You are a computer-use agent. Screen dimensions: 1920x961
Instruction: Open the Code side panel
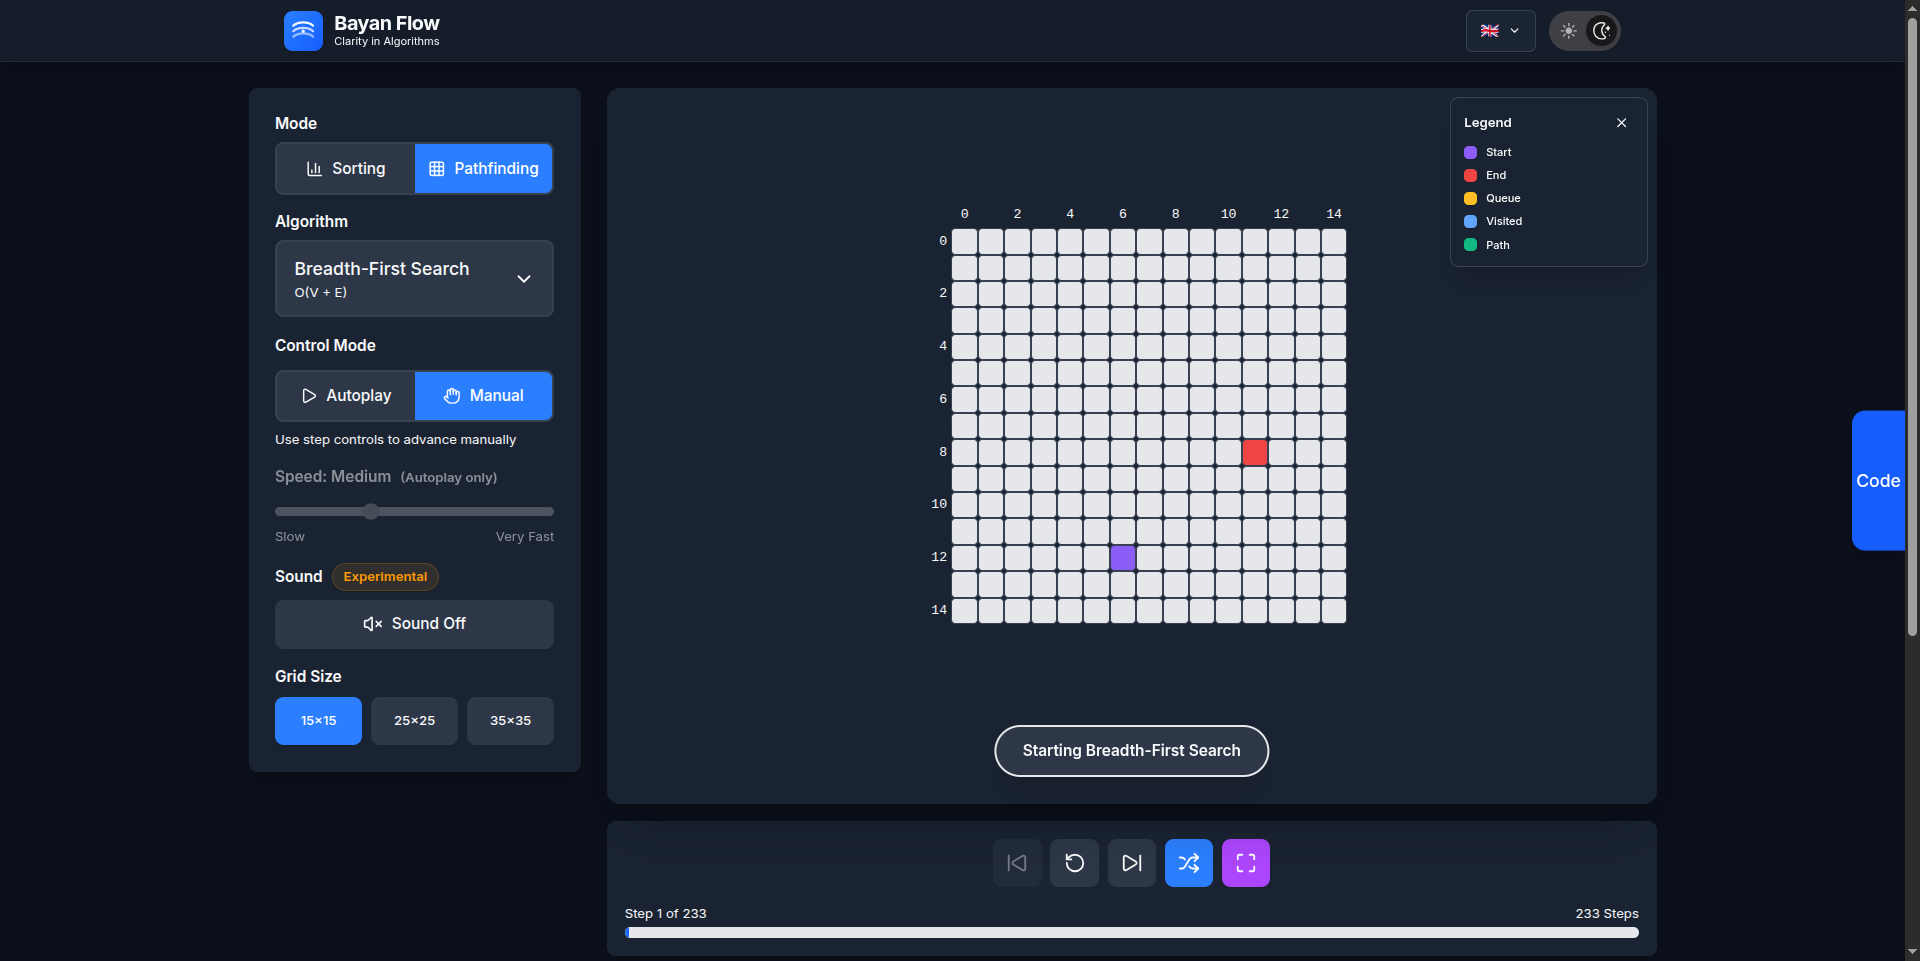point(1878,481)
